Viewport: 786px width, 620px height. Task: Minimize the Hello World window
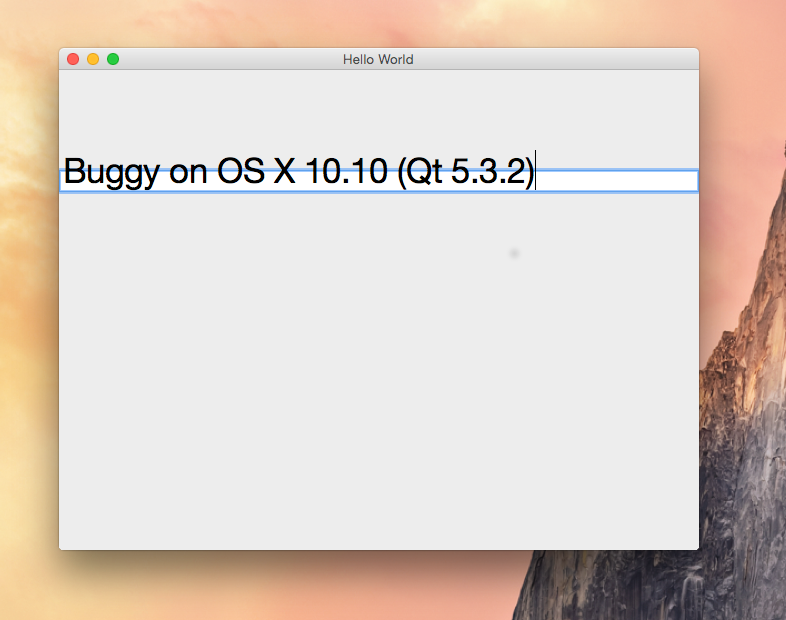93,59
